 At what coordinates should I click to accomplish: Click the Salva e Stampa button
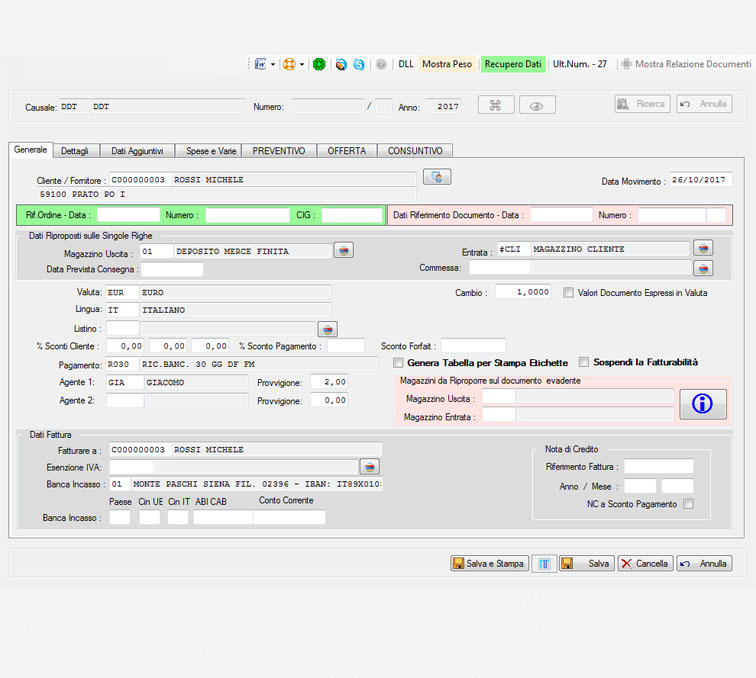pos(489,563)
